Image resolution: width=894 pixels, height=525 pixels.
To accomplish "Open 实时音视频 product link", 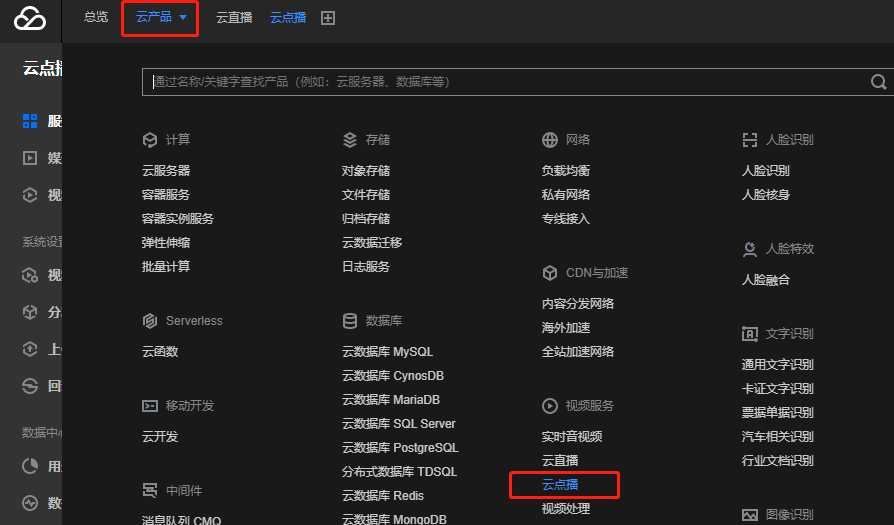I will [572, 436].
